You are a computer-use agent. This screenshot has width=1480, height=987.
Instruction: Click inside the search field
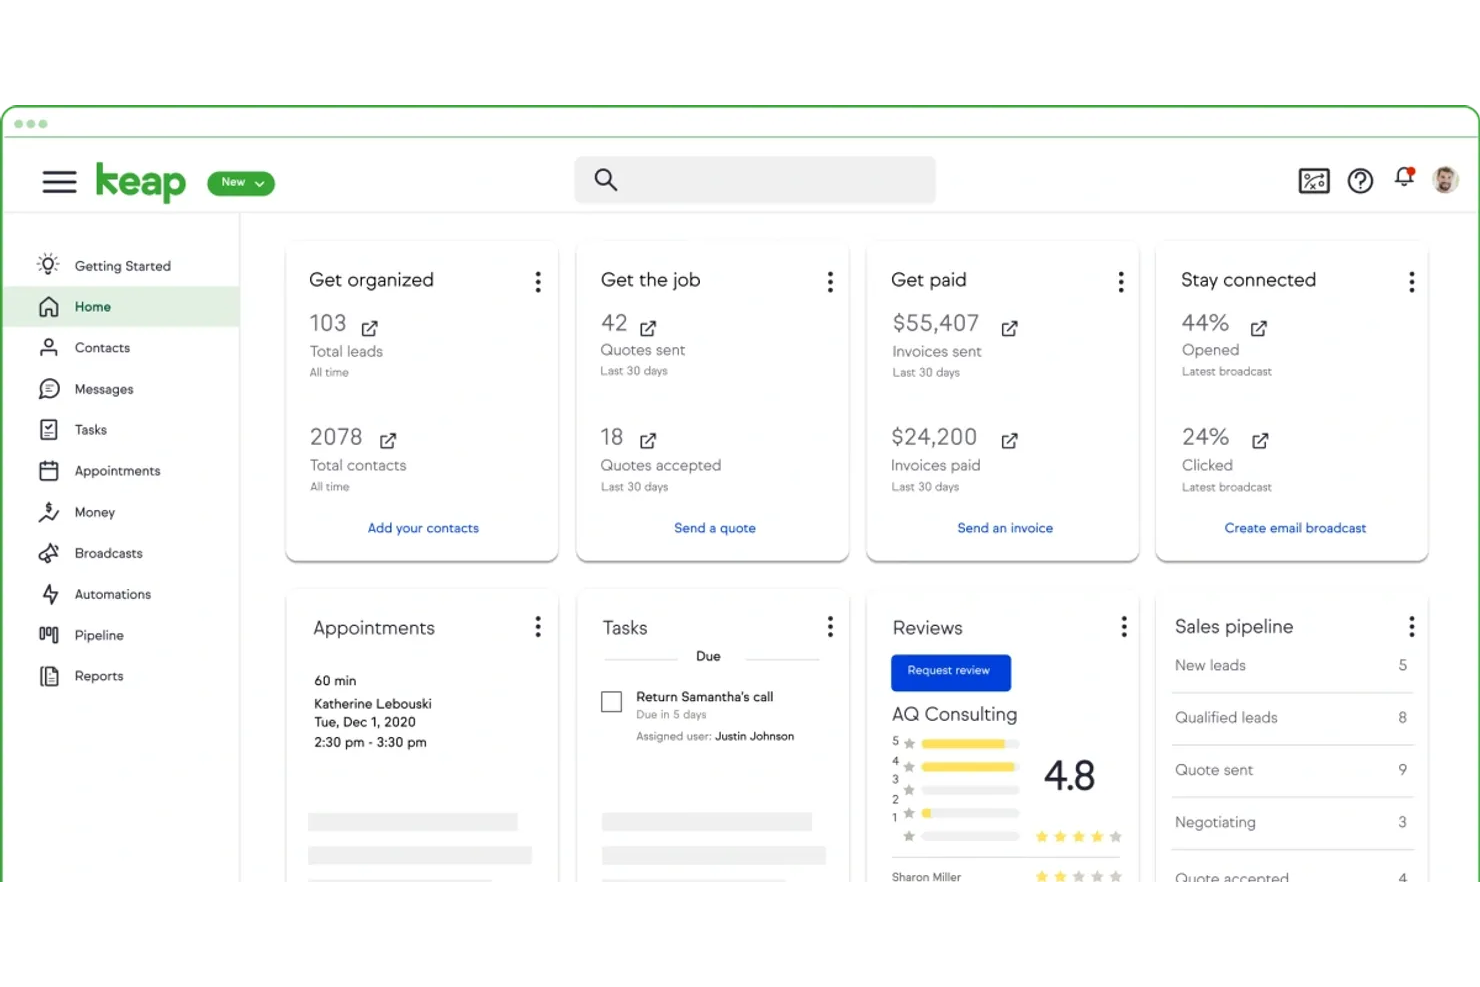(754, 179)
